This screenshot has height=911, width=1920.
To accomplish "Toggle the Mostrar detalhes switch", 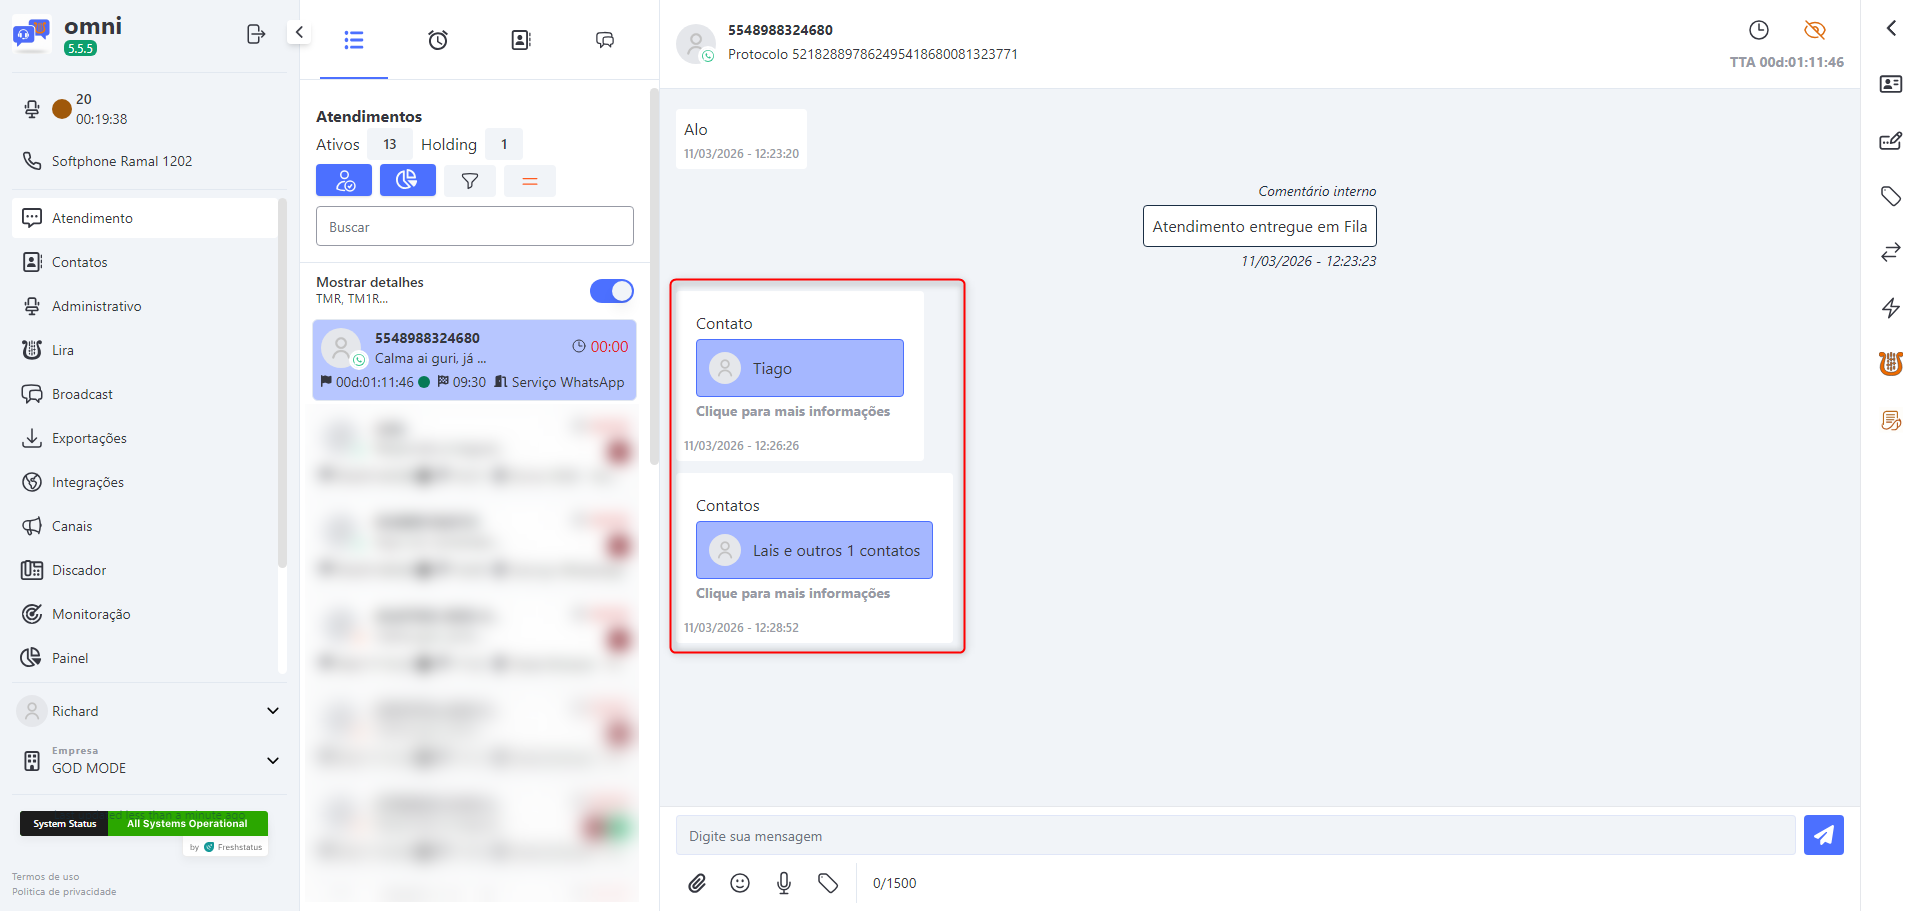I will (611, 291).
